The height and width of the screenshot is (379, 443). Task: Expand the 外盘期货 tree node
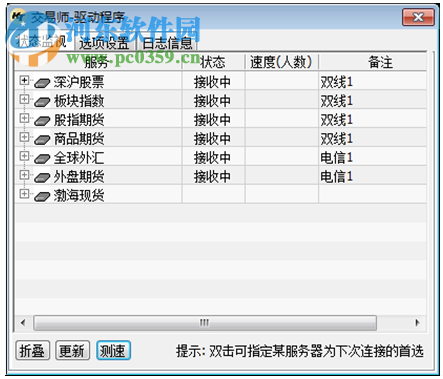point(24,175)
